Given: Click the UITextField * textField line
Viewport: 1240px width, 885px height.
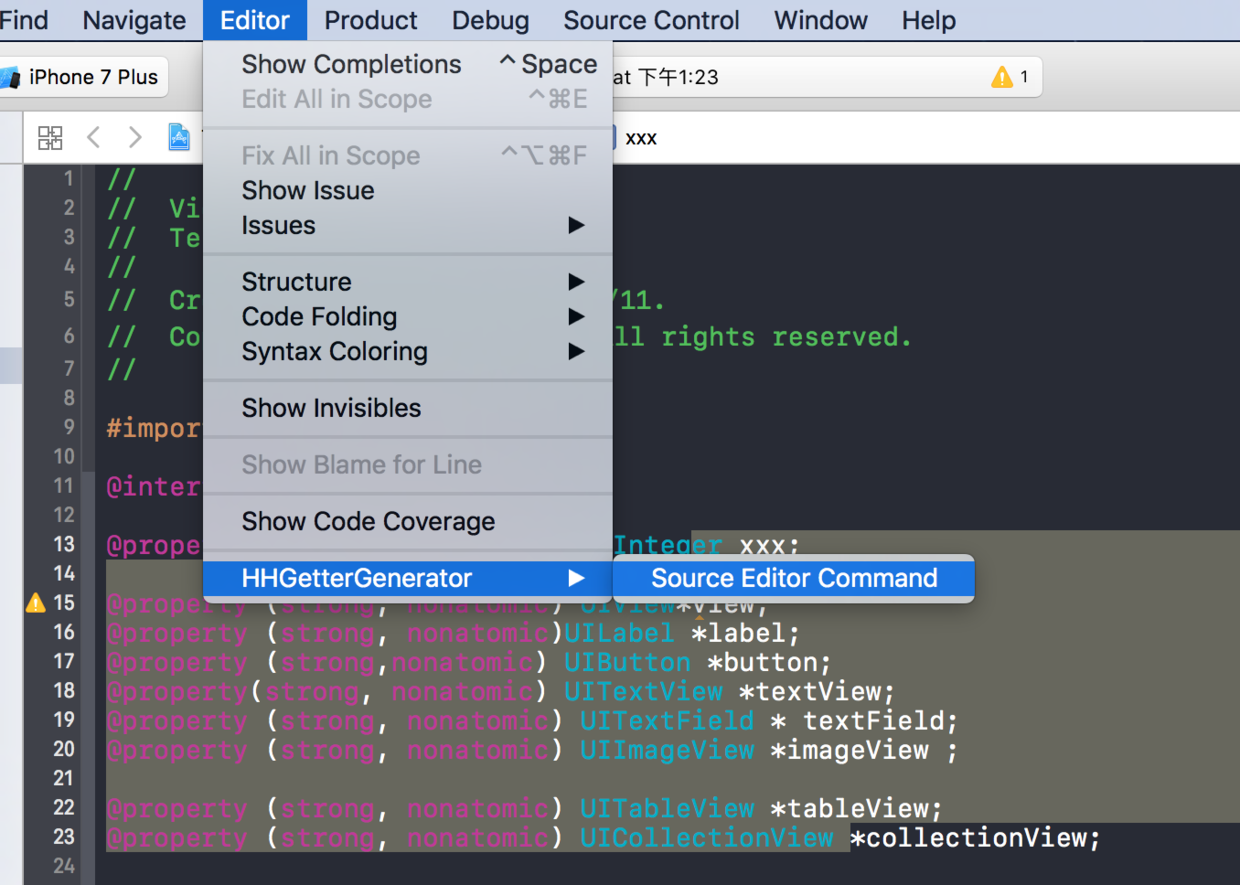Looking at the screenshot, I should click(x=532, y=720).
